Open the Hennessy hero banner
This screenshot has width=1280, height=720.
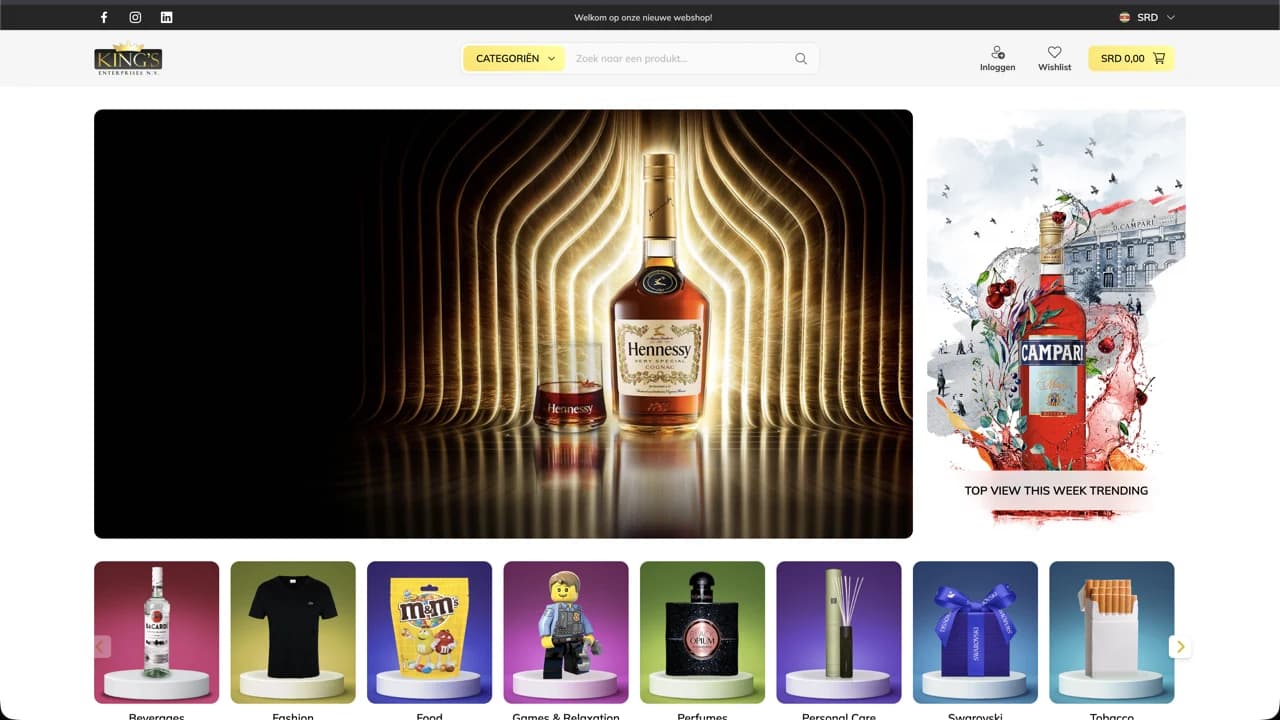point(503,324)
